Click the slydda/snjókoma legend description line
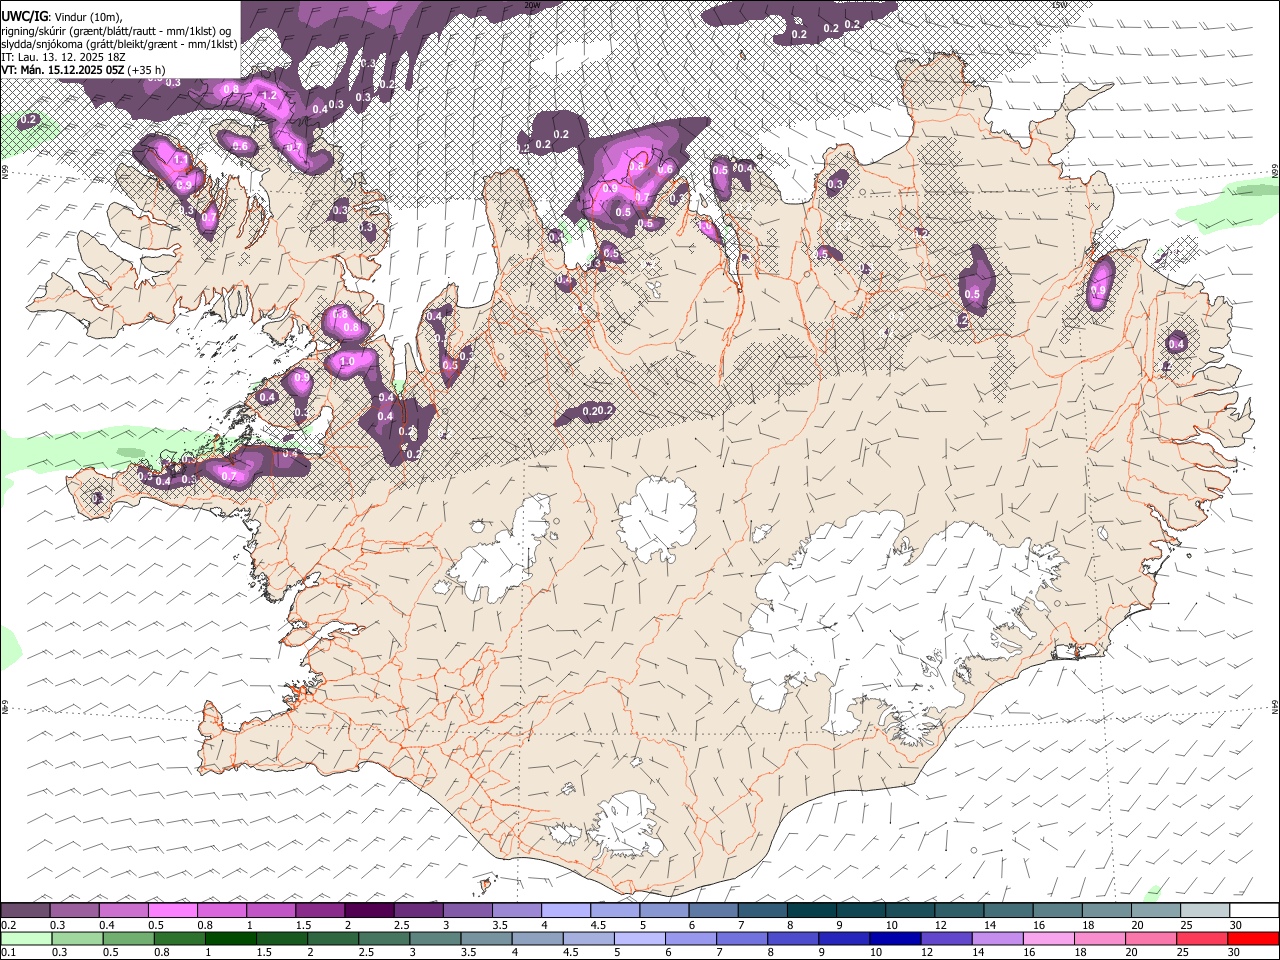Image resolution: width=1280 pixels, height=960 pixels. click(x=119, y=44)
